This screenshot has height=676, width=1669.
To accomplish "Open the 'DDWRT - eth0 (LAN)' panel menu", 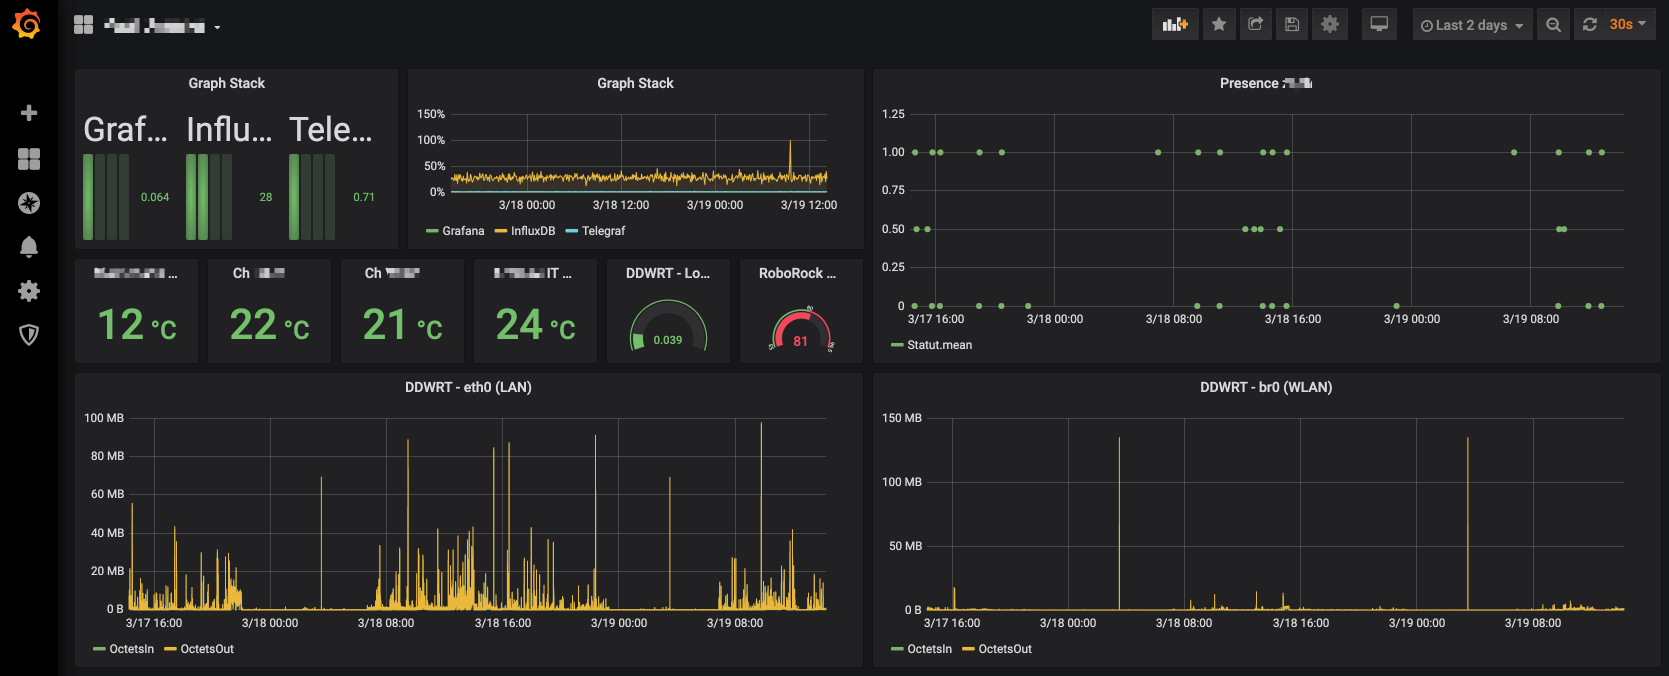I will pyautogui.click(x=468, y=387).
